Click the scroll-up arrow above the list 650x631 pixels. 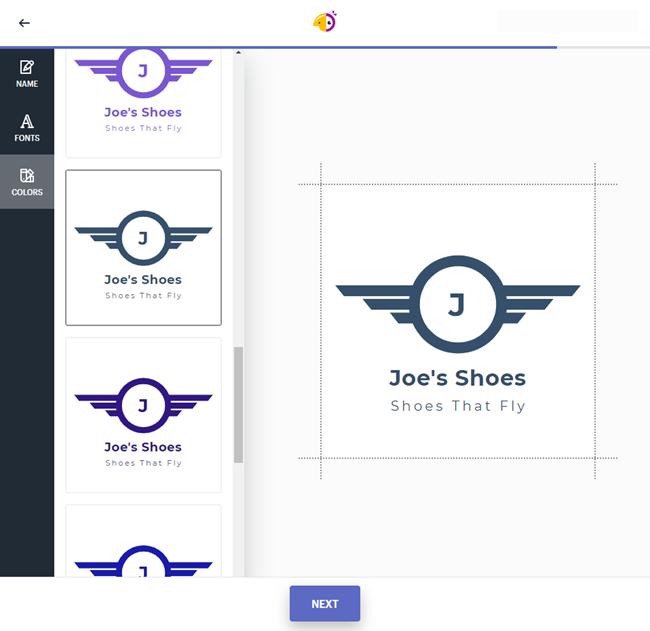(x=238, y=52)
